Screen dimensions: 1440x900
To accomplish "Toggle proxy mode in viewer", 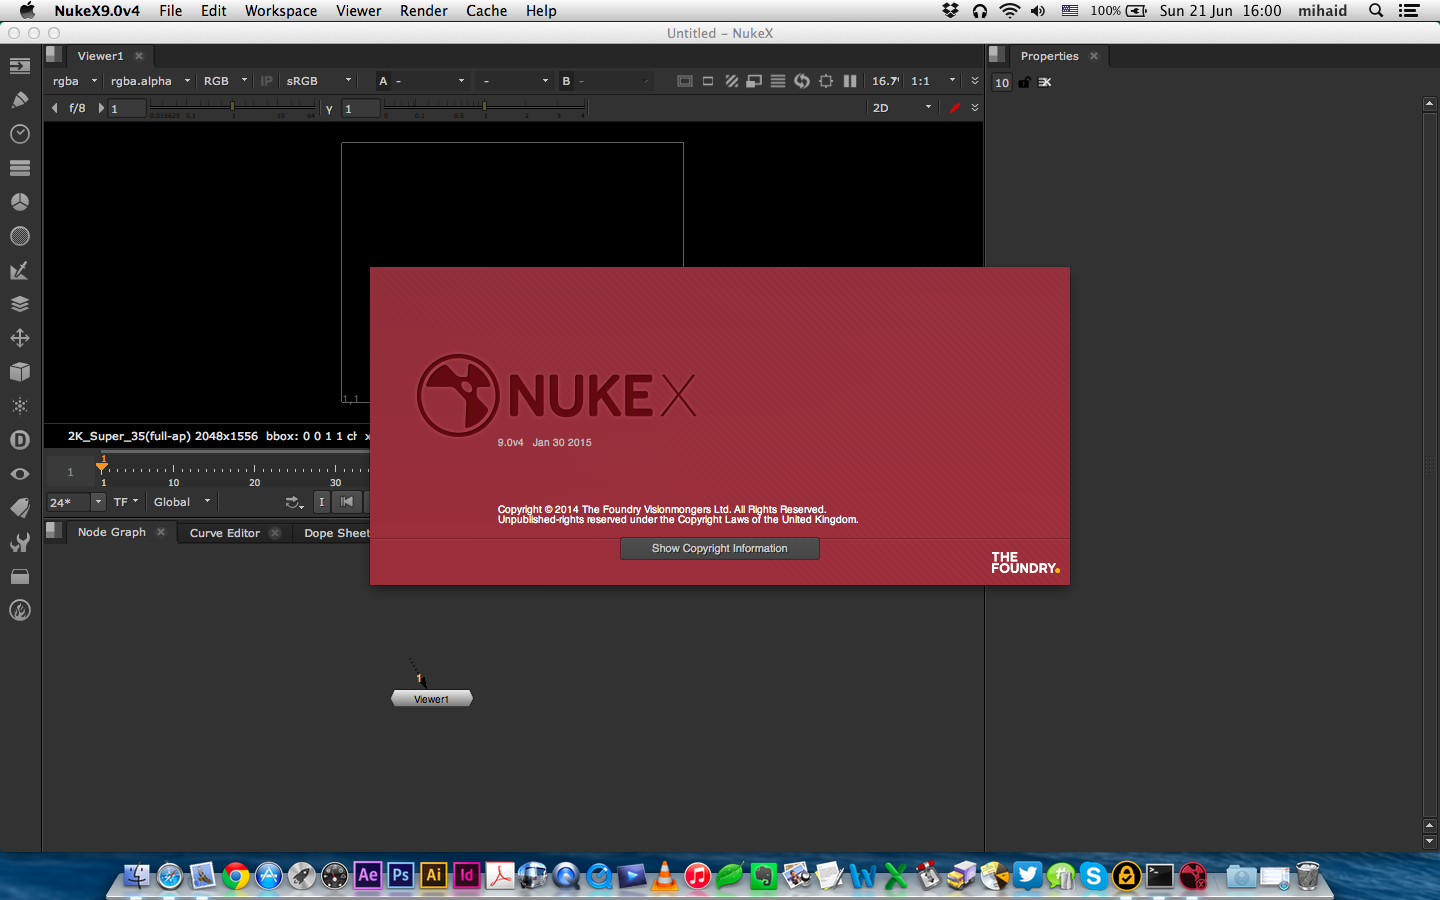I will pos(754,81).
